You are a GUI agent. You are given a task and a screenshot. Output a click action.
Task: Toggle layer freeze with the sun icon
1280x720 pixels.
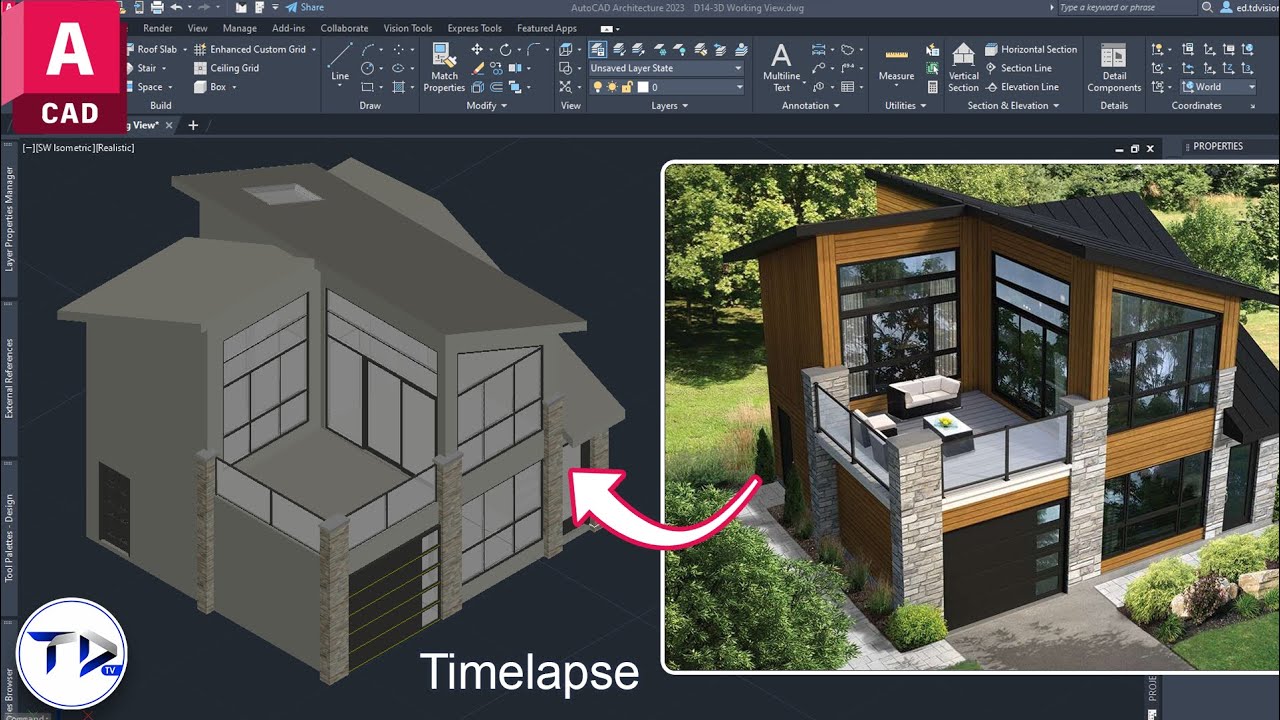pyautogui.click(x=612, y=87)
